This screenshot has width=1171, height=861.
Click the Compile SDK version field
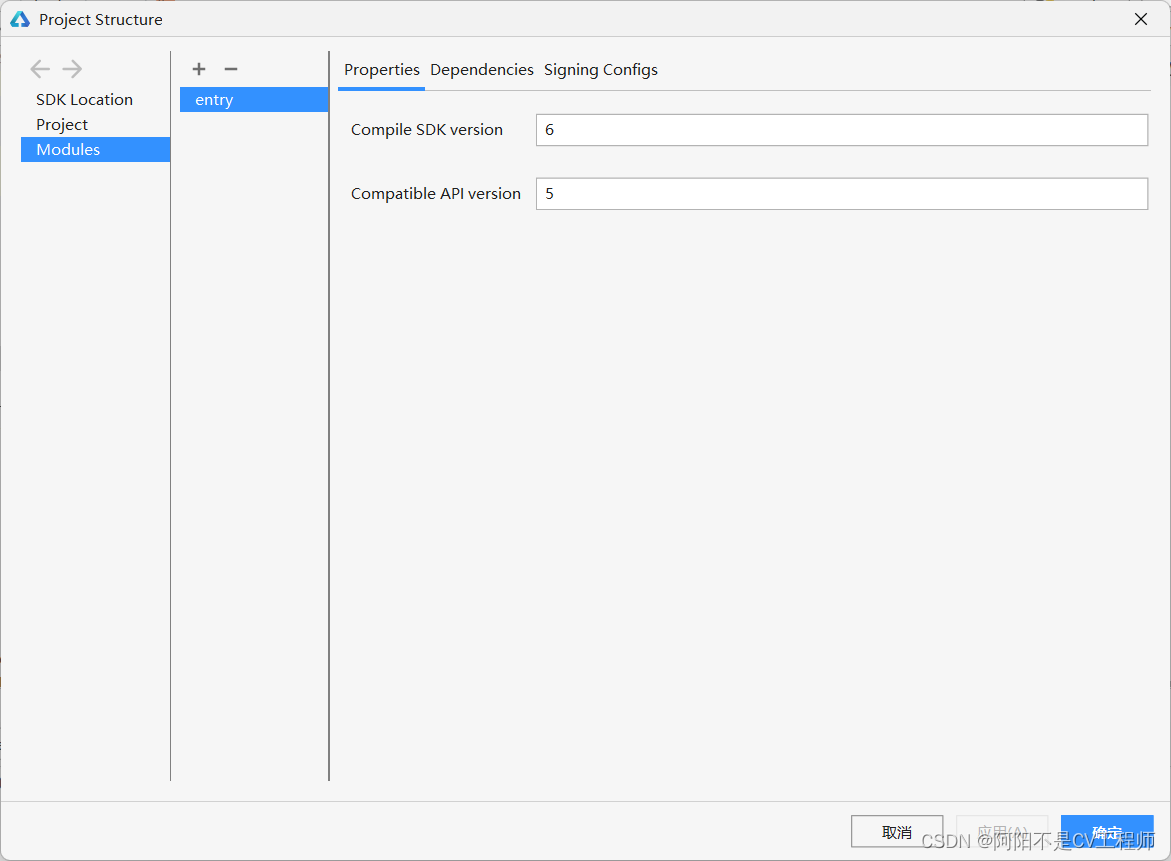[x=841, y=130]
